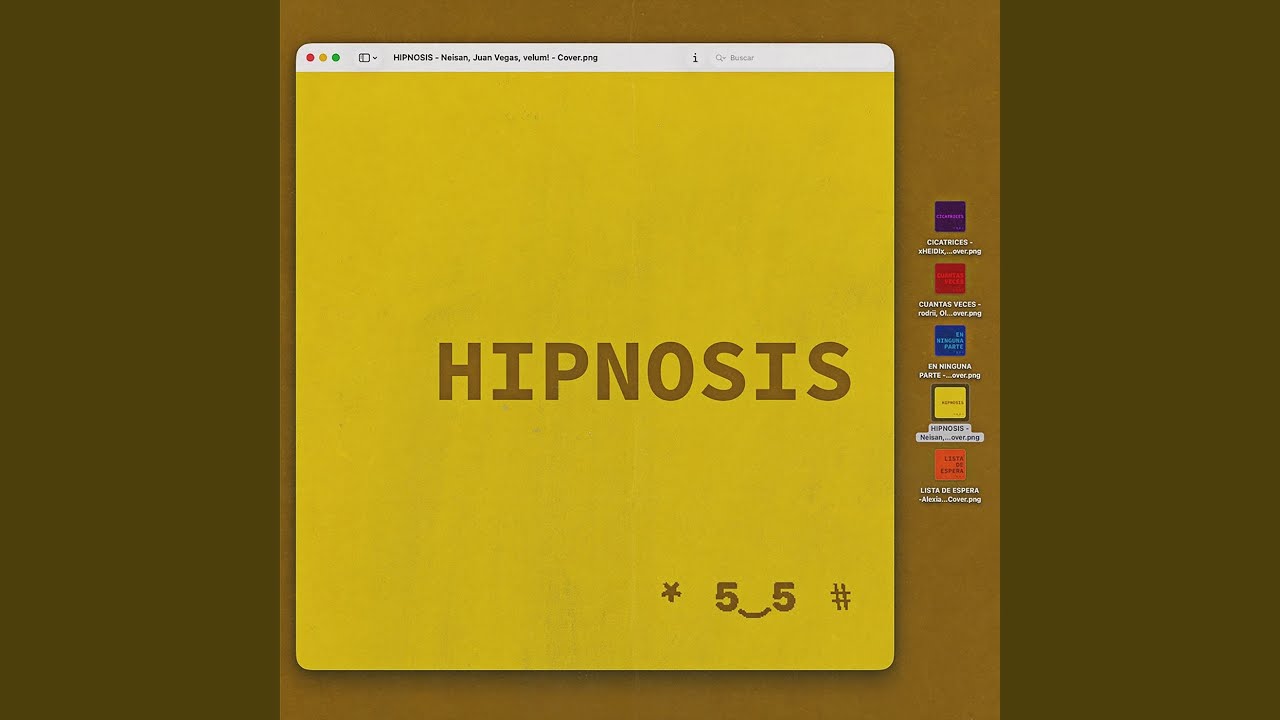The image size is (1280, 720).
Task: Click the CICATRICES file name label
Action: click(x=950, y=247)
